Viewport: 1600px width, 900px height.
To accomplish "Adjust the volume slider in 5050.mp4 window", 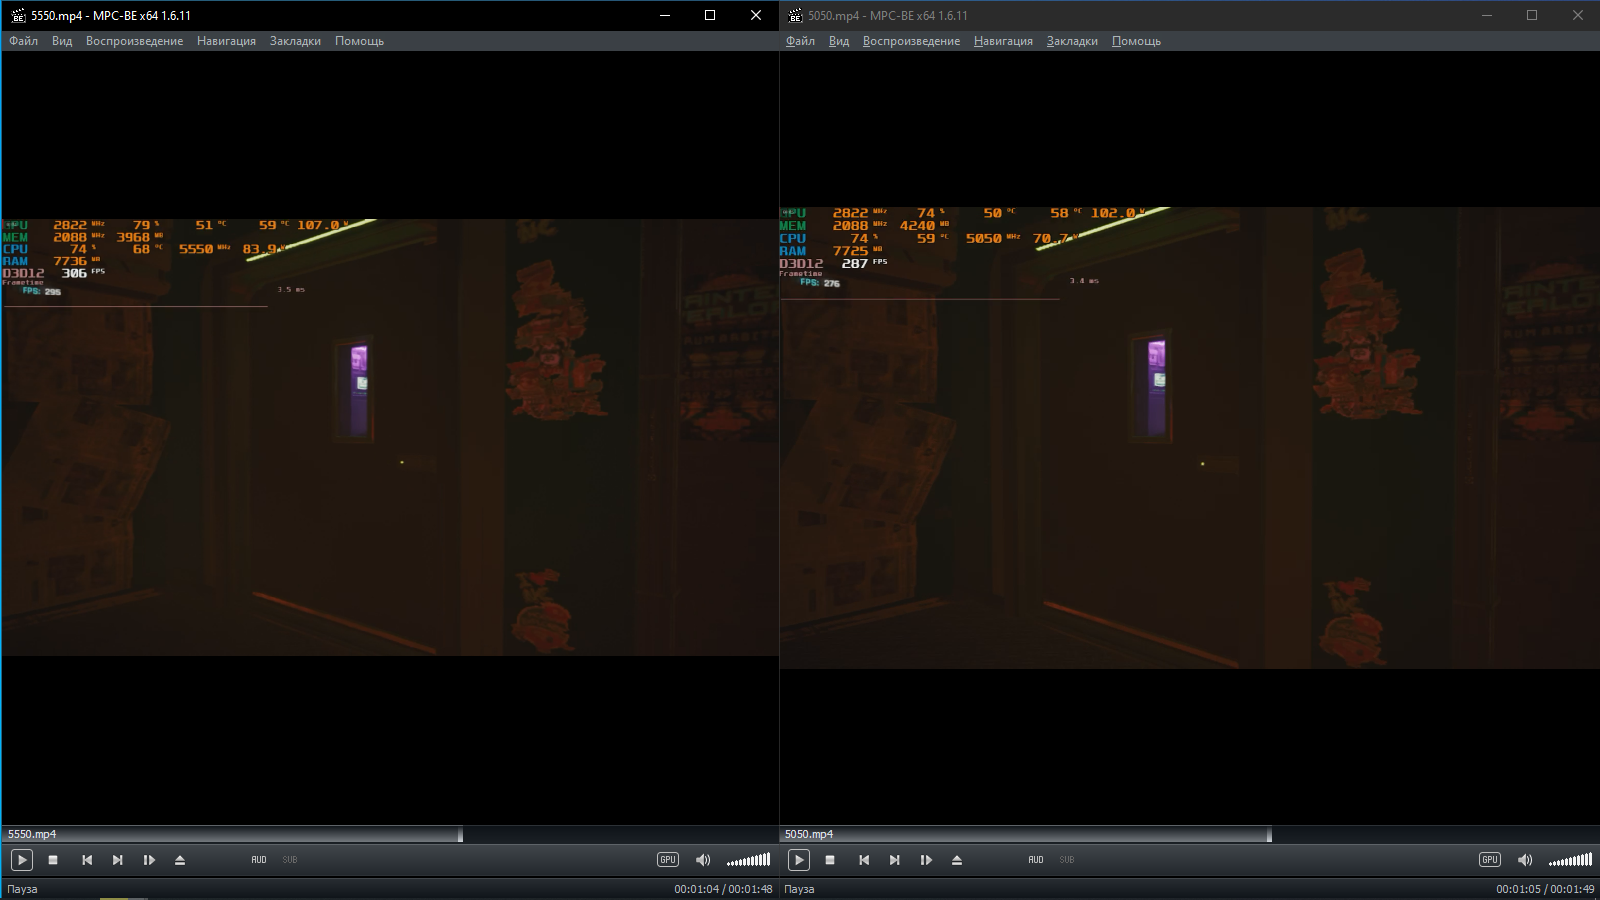I will coord(1570,860).
